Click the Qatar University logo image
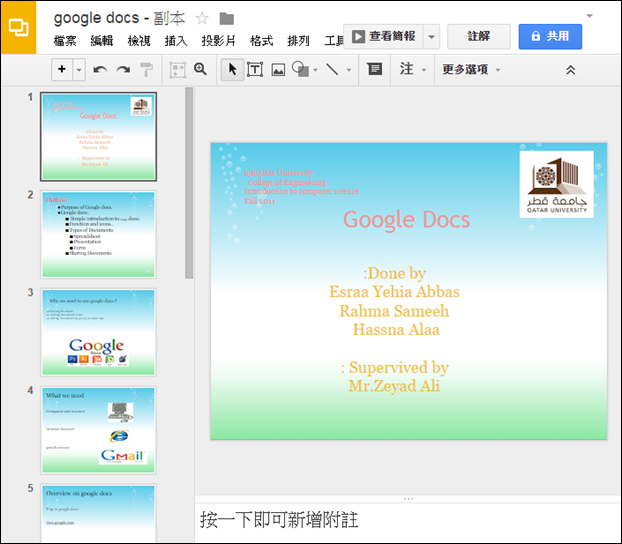 557,184
